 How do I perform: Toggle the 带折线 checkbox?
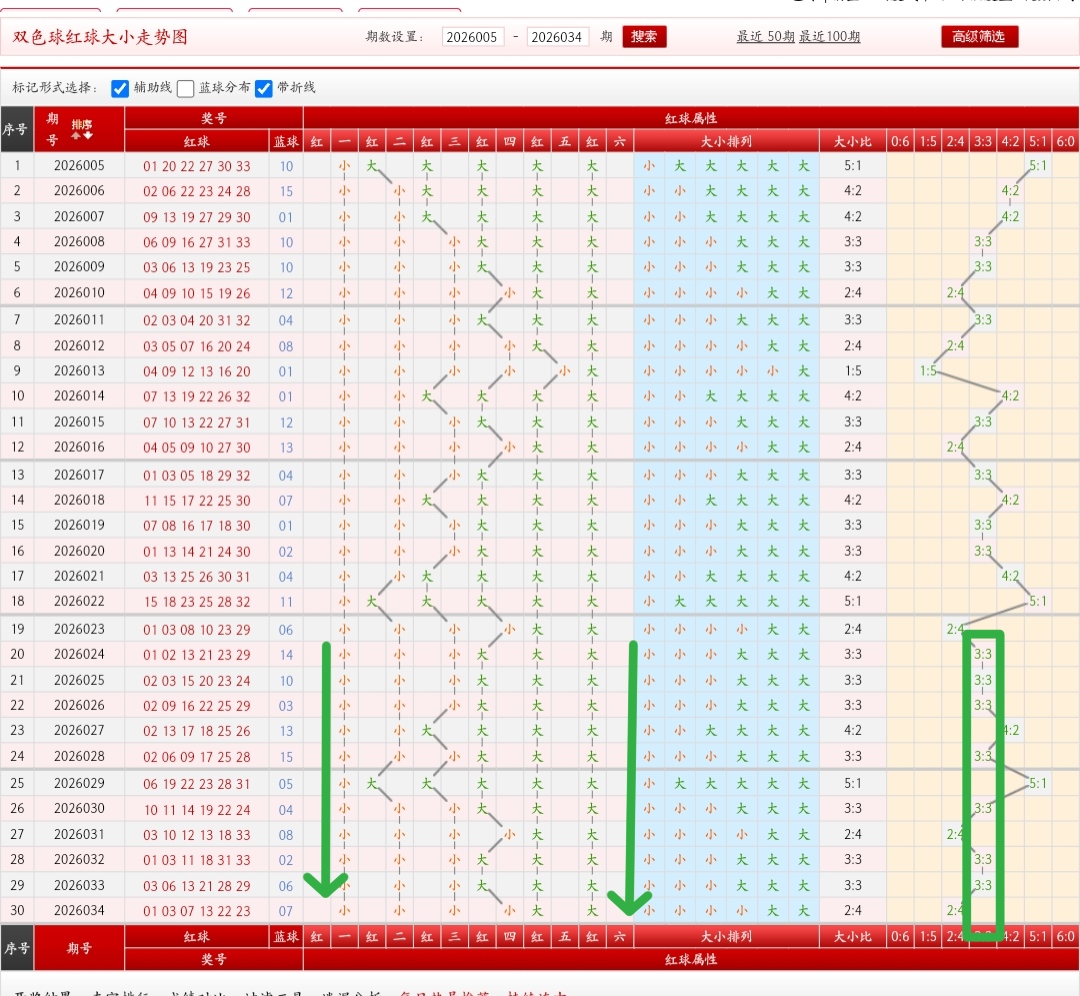pos(264,88)
